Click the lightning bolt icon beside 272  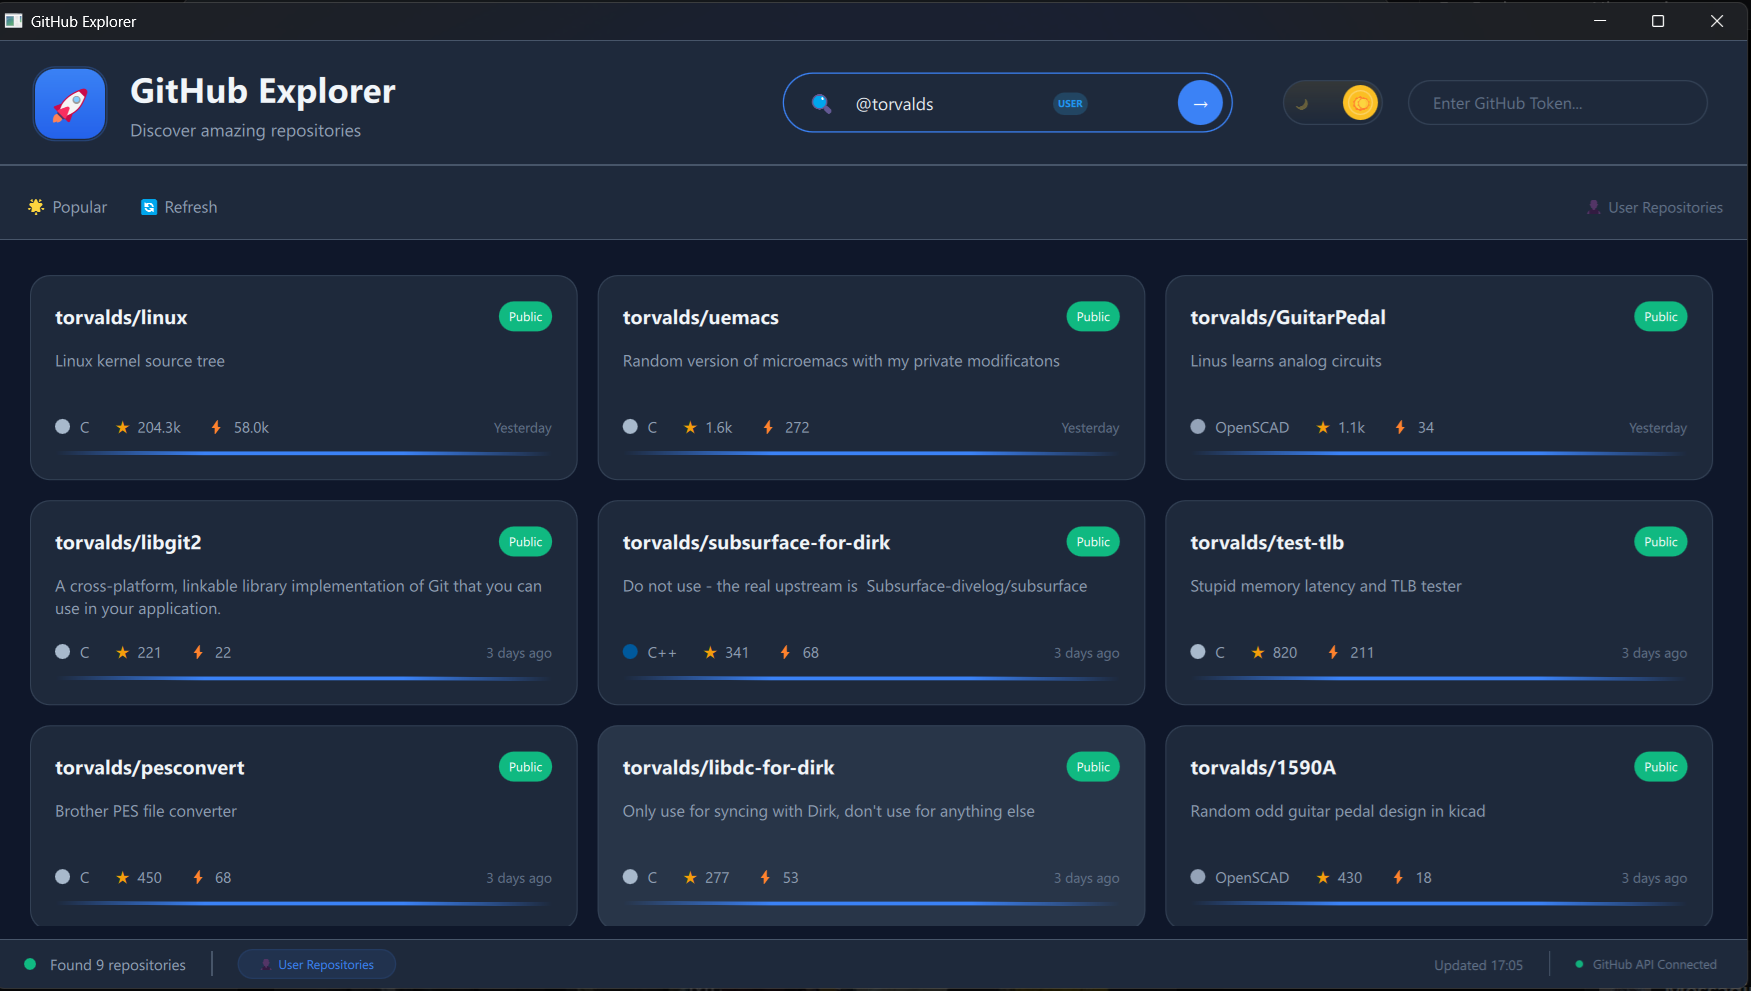click(768, 427)
